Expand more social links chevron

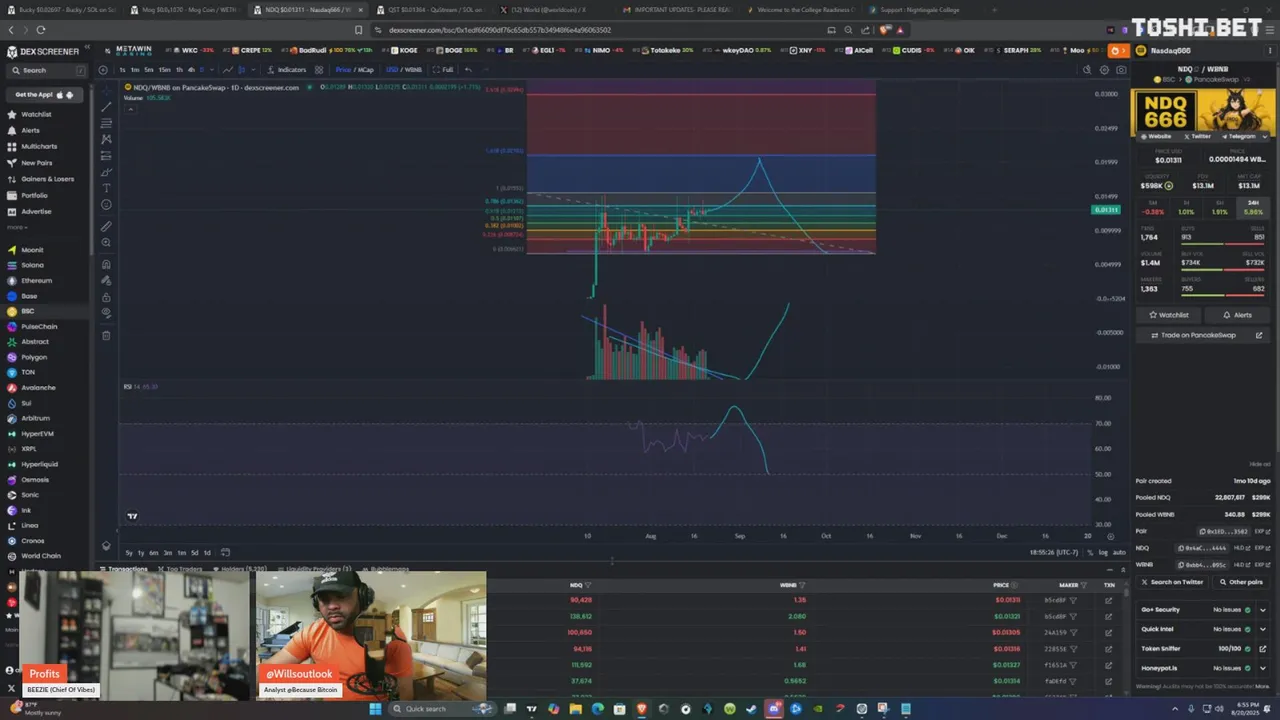point(1264,136)
